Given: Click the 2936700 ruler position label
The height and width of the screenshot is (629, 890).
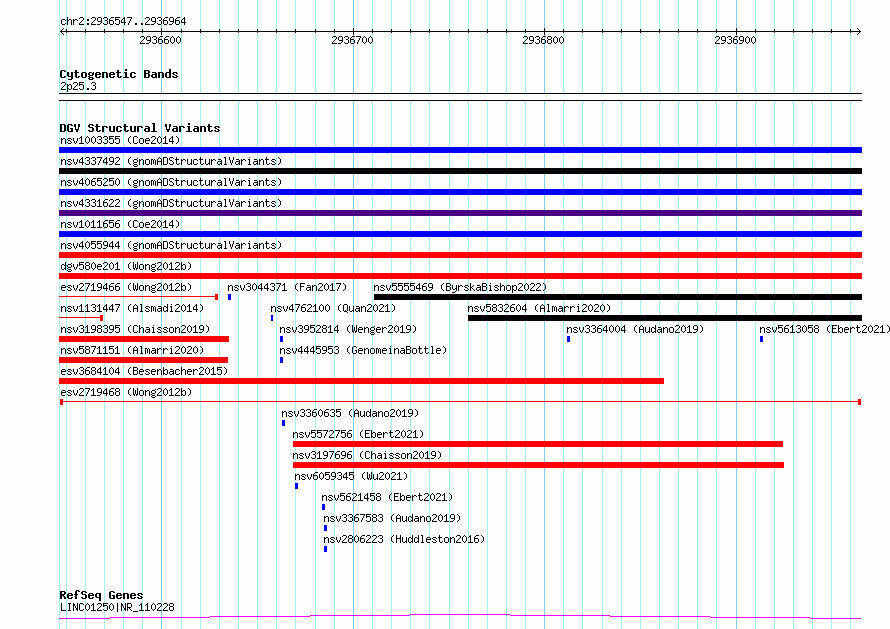Looking at the screenshot, I should click(352, 40).
